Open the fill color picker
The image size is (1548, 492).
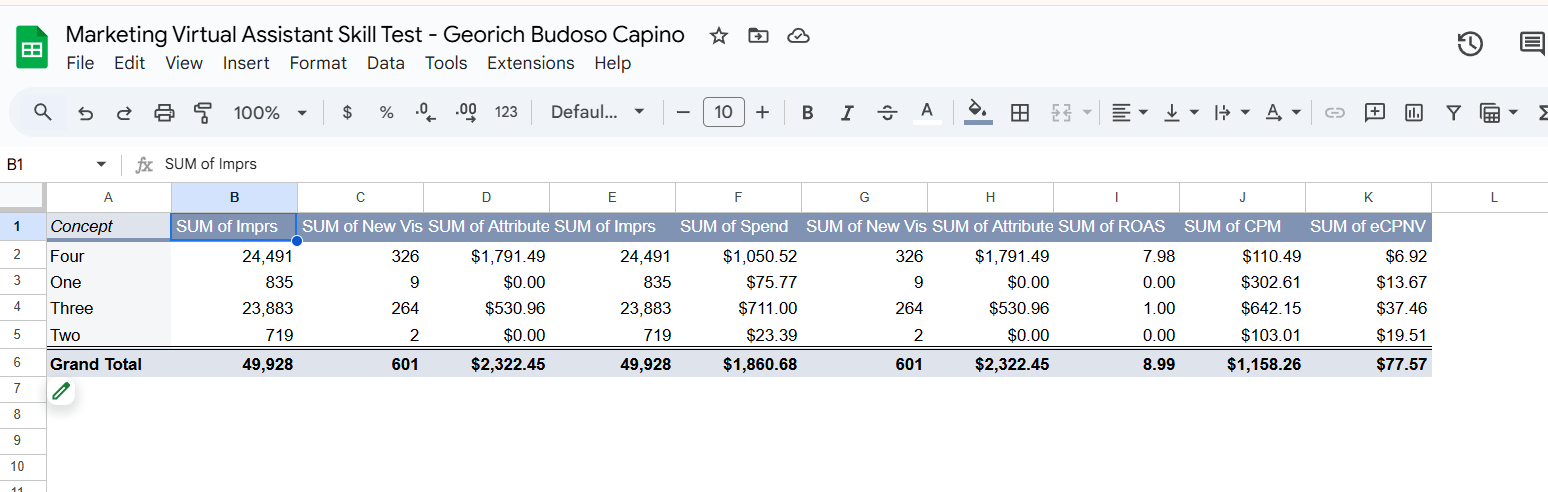coord(978,113)
